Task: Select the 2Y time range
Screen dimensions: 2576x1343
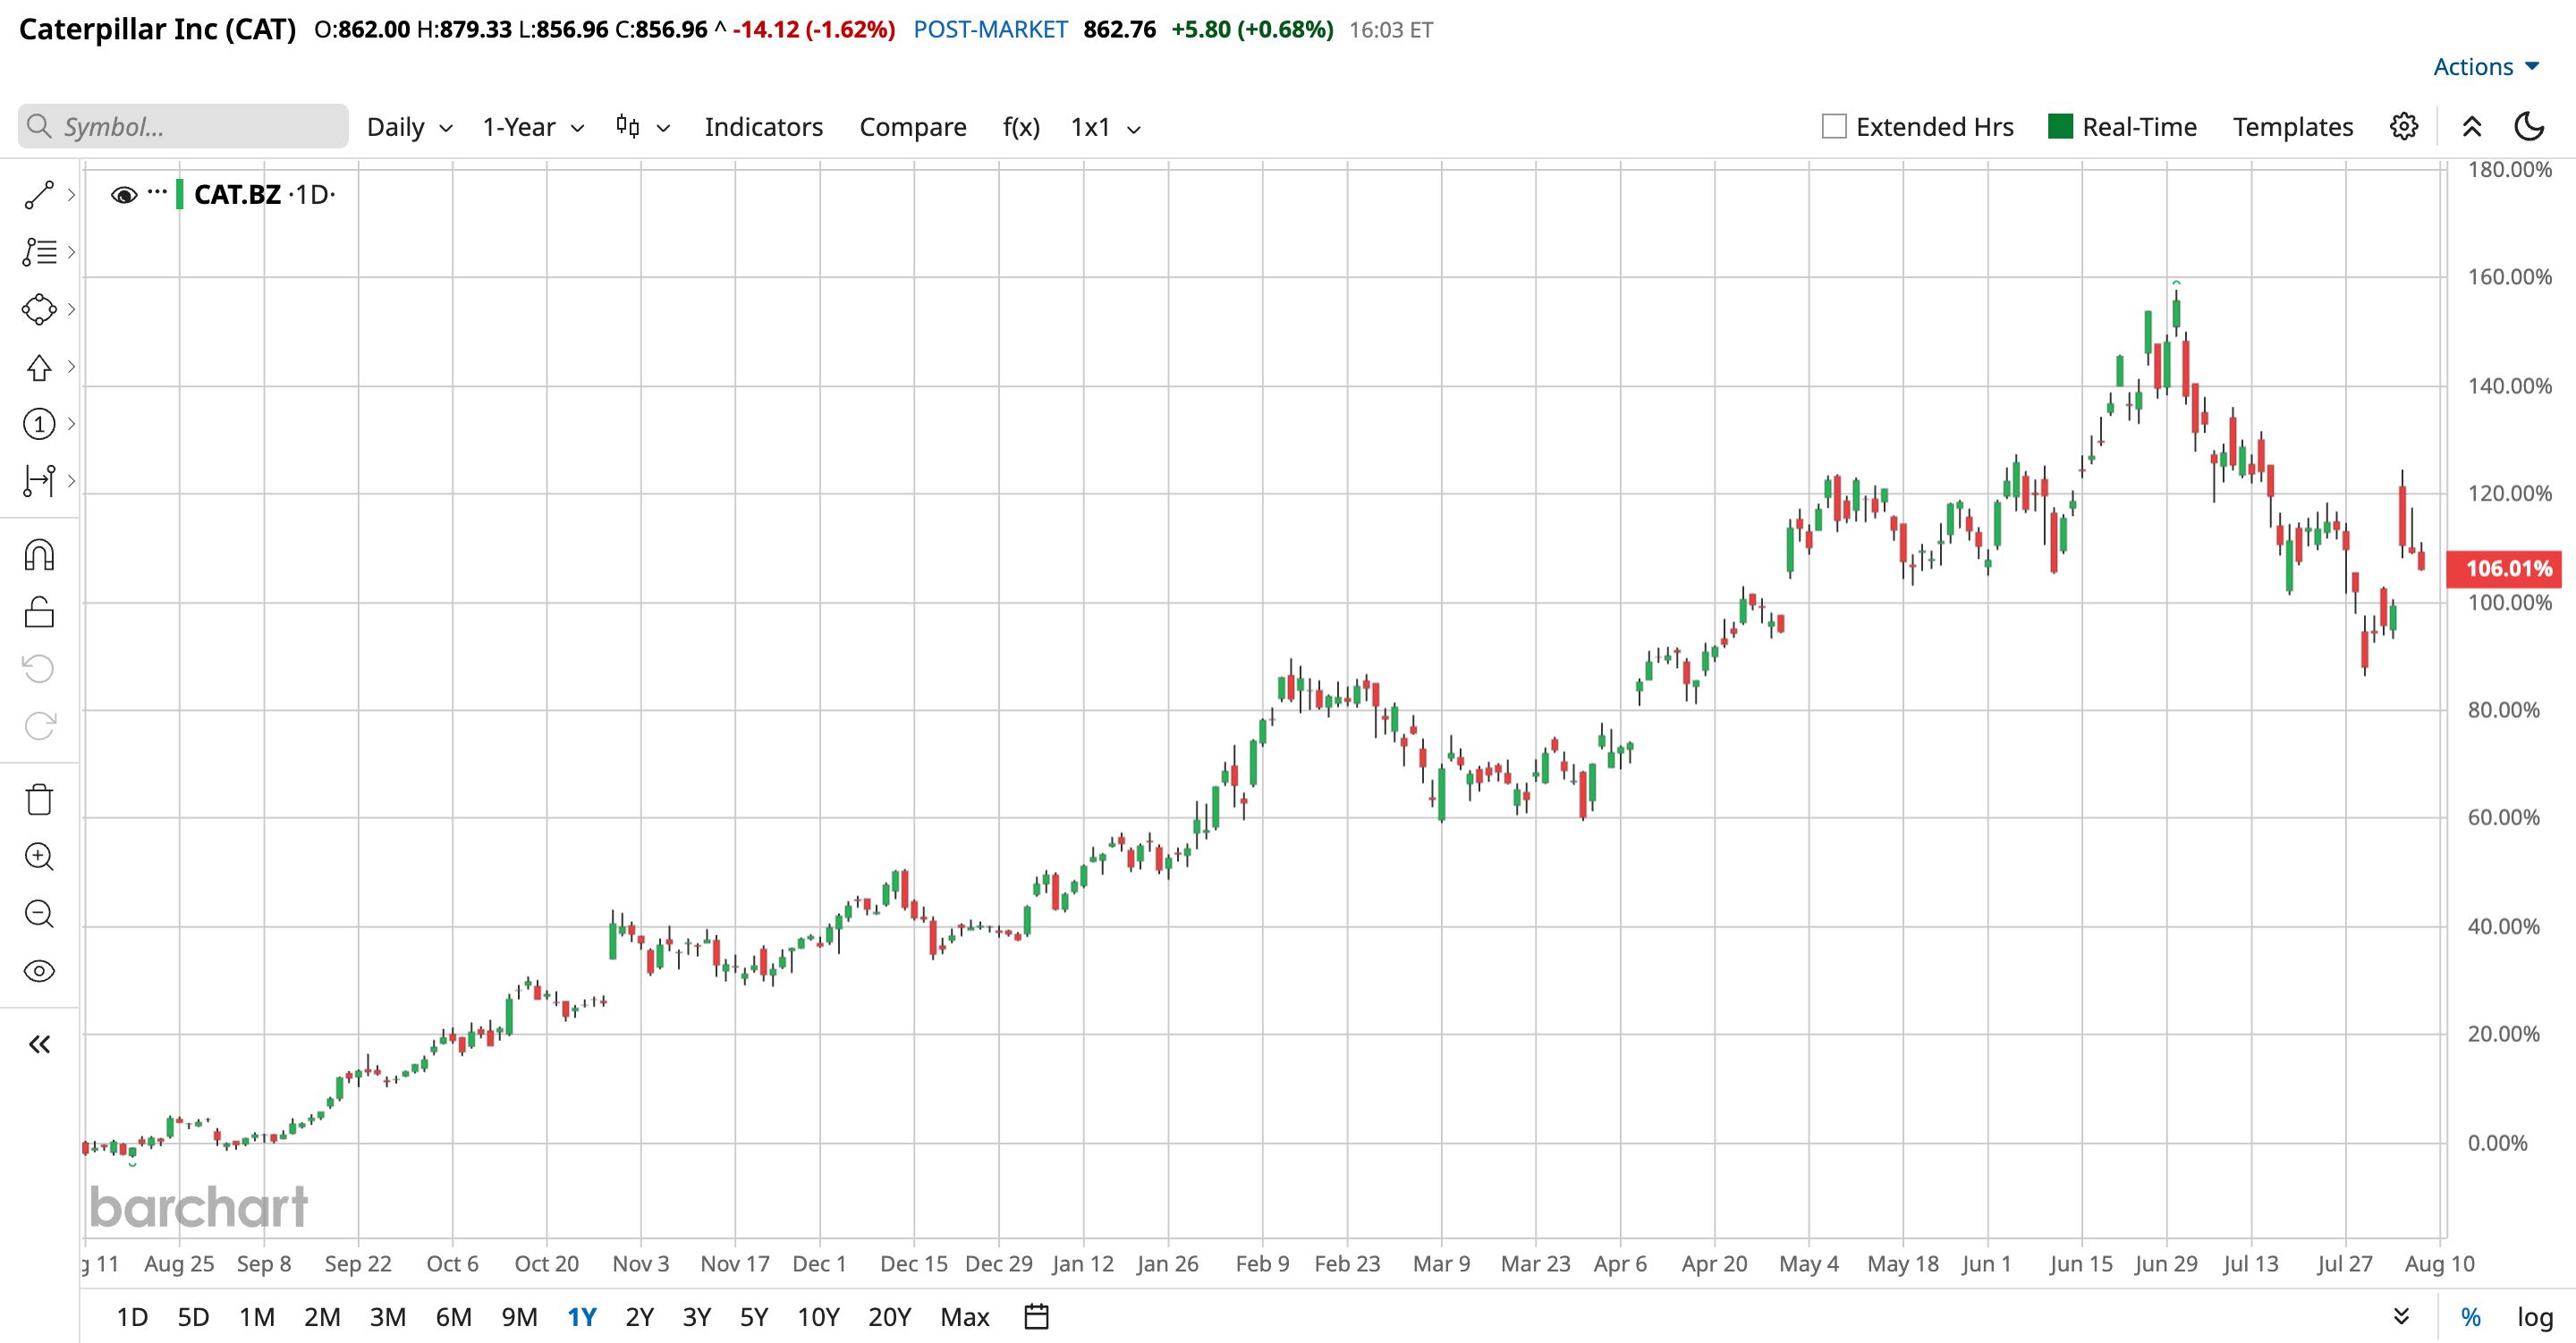Action: point(639,1317)
